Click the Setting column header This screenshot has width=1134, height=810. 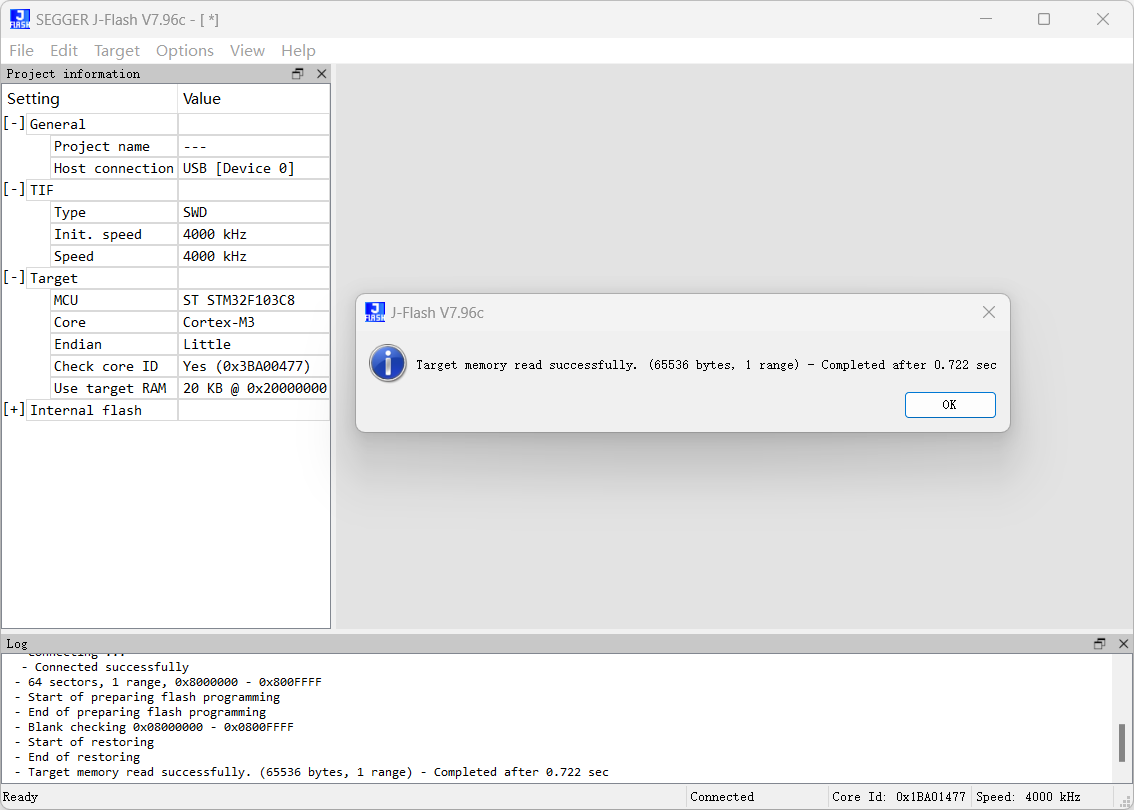[90, 98]
